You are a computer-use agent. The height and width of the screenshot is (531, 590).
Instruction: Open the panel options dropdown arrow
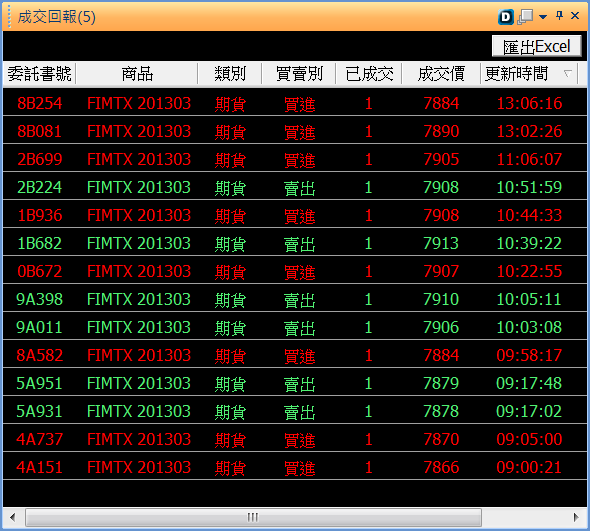pos(543,17)
